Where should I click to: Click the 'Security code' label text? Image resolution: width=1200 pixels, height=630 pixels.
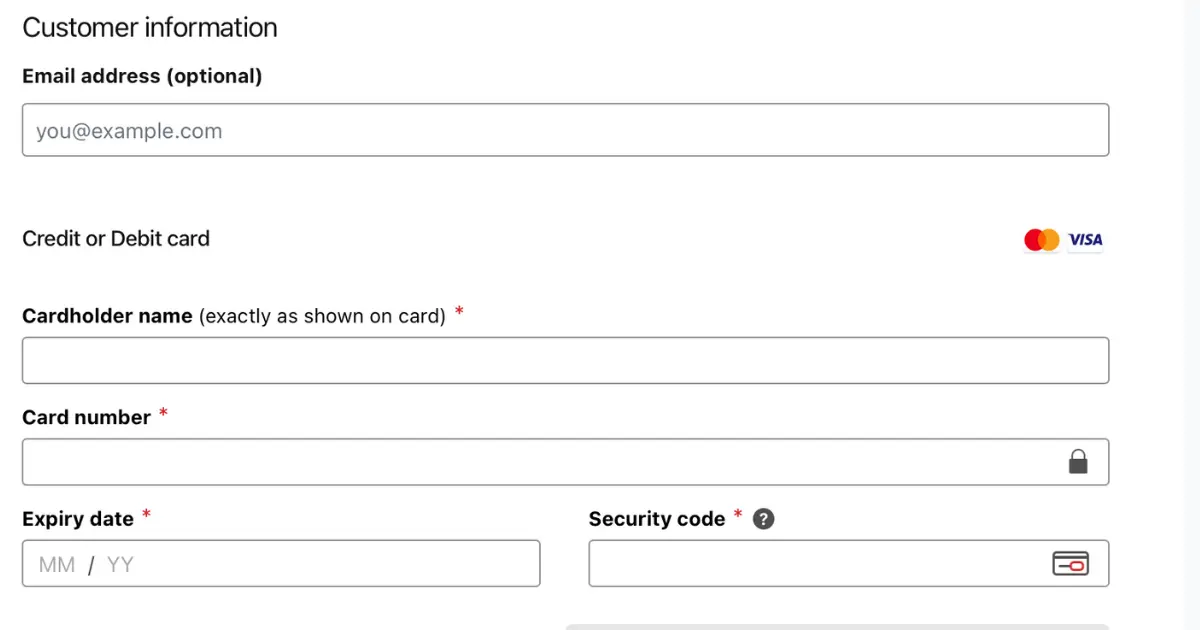click(657, 519)
